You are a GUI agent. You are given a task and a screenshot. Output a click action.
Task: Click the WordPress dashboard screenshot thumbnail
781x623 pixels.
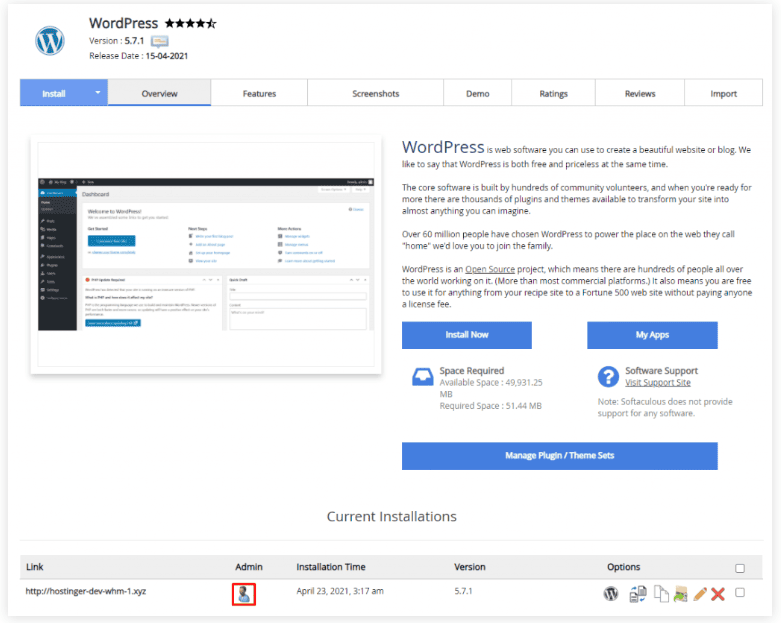pos(206,255)
